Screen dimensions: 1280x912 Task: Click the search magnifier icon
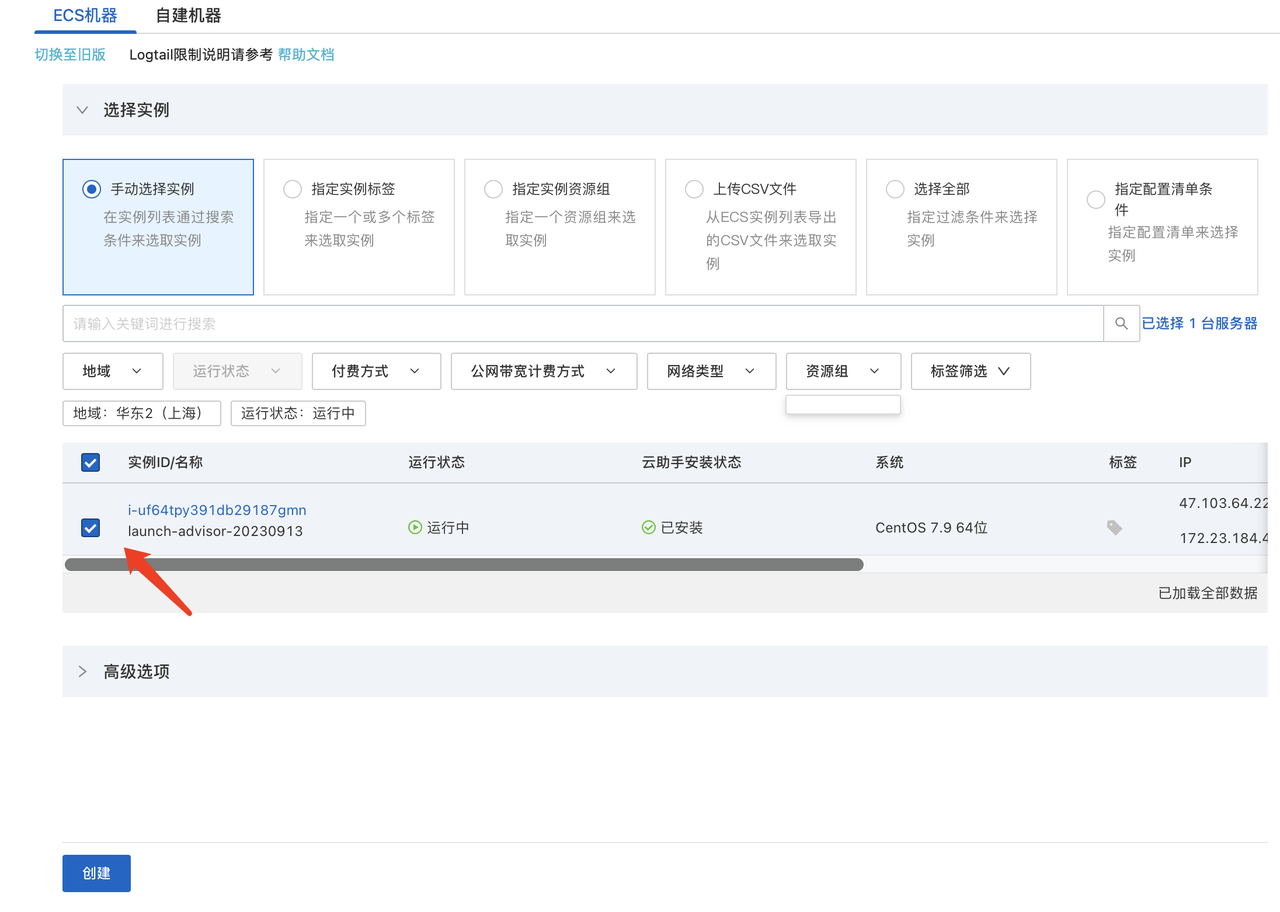(x=1121, y=324)
